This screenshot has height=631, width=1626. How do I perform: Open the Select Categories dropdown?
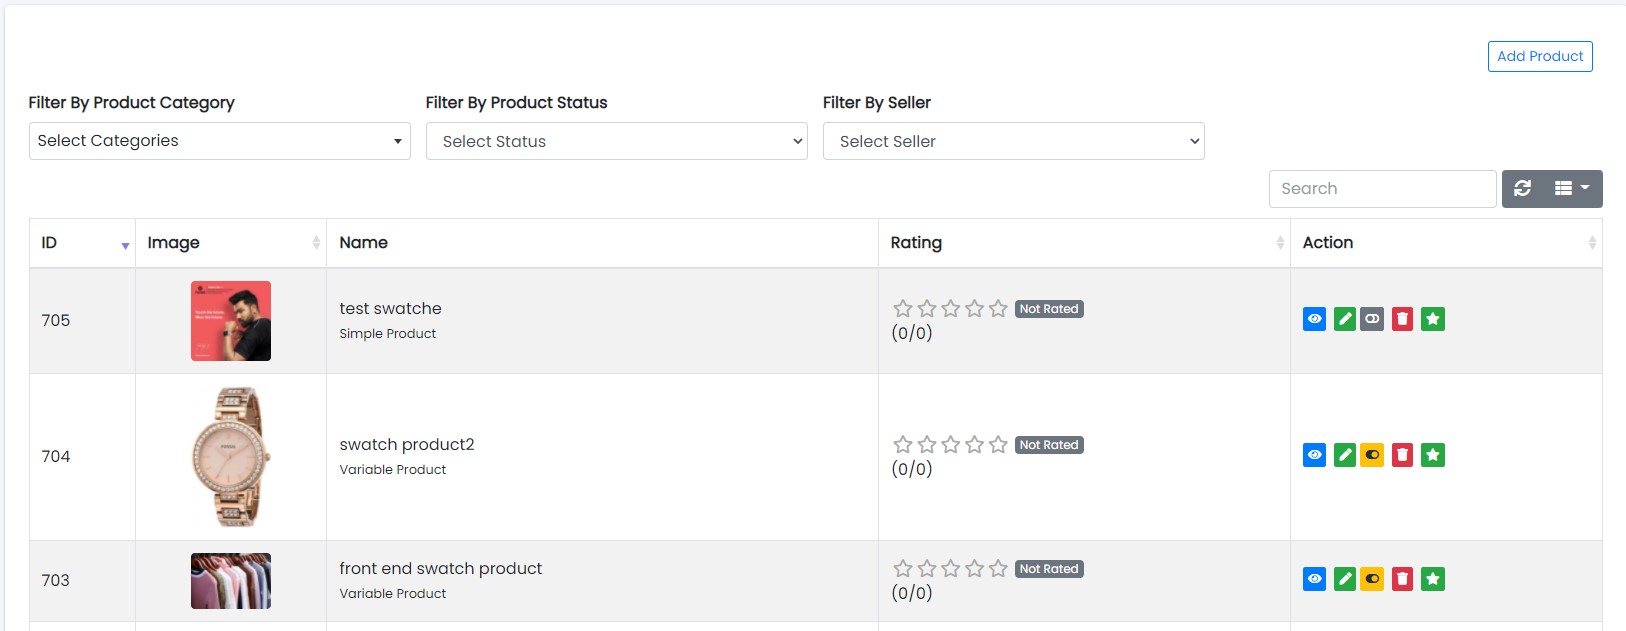point(219,141)
